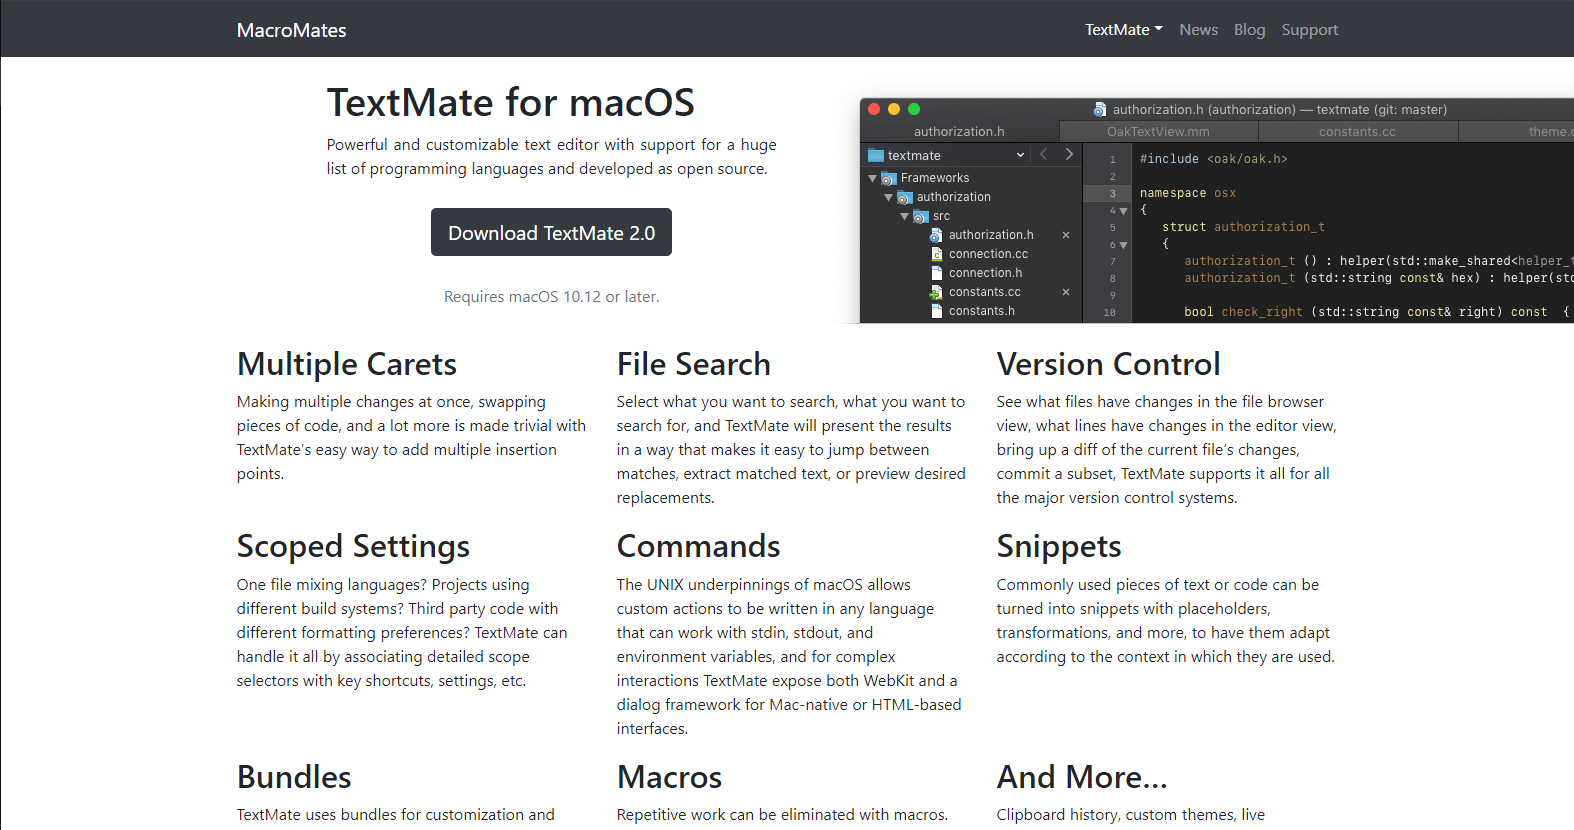Switch to the authorization.h editor tab
The width and height of the screenshot is (1574, 830).
[x=959, y=131]
